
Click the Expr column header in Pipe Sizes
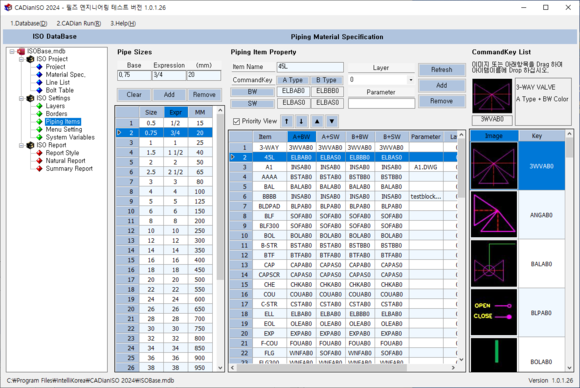point(175,112)
